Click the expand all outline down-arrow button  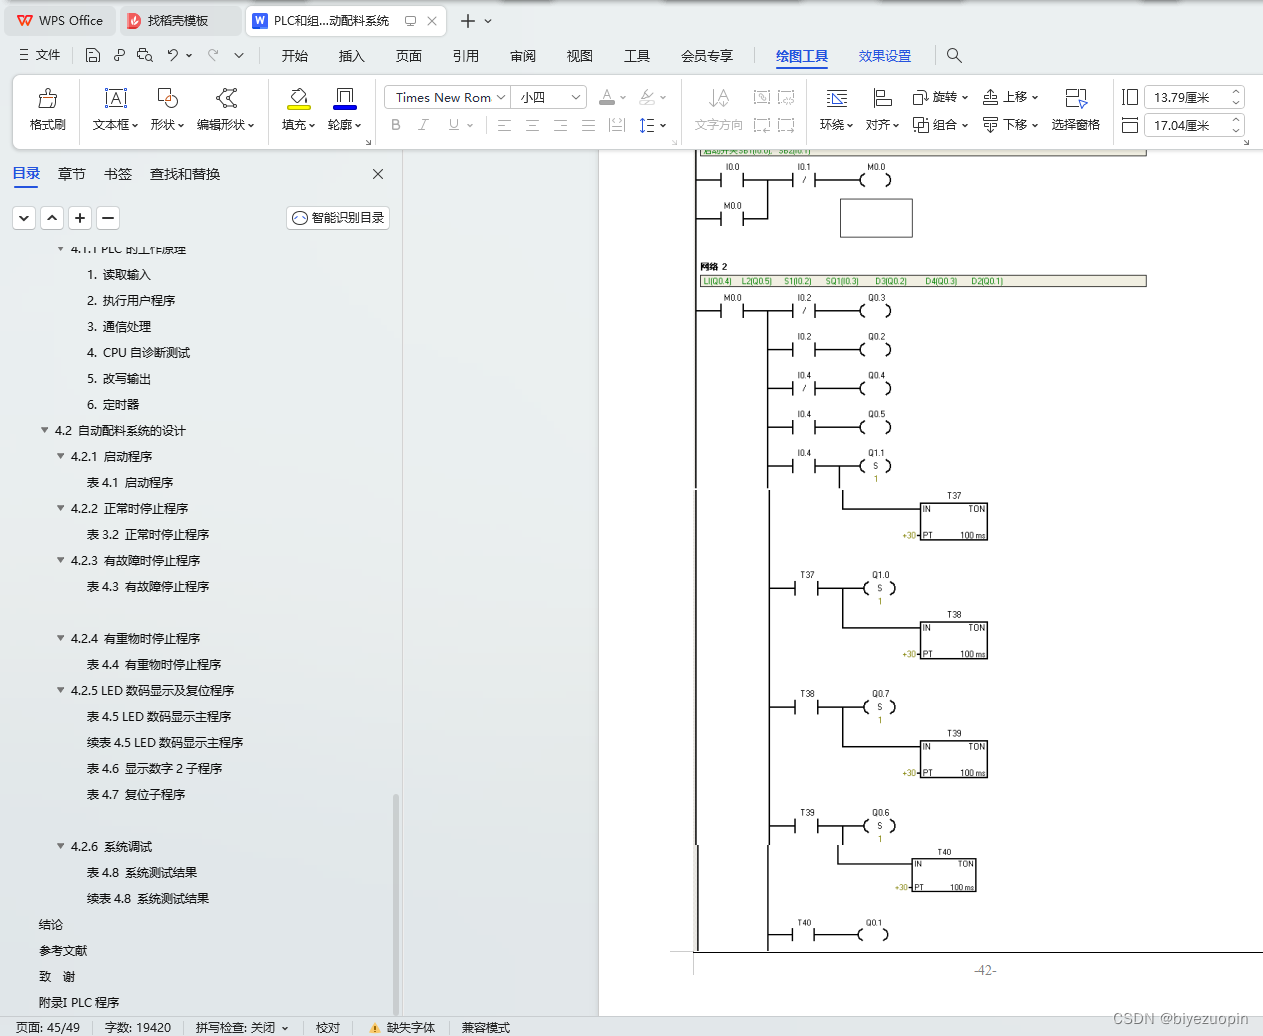point(24,217)
